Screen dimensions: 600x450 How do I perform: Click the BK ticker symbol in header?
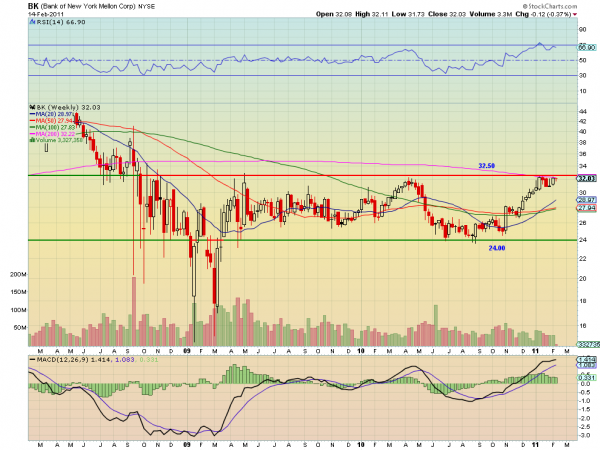[x=33, y=6]
